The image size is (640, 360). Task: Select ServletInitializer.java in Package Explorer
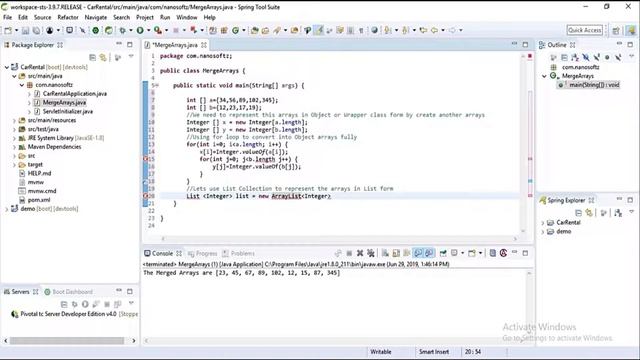pyautogui.click(x=68, y=111)
